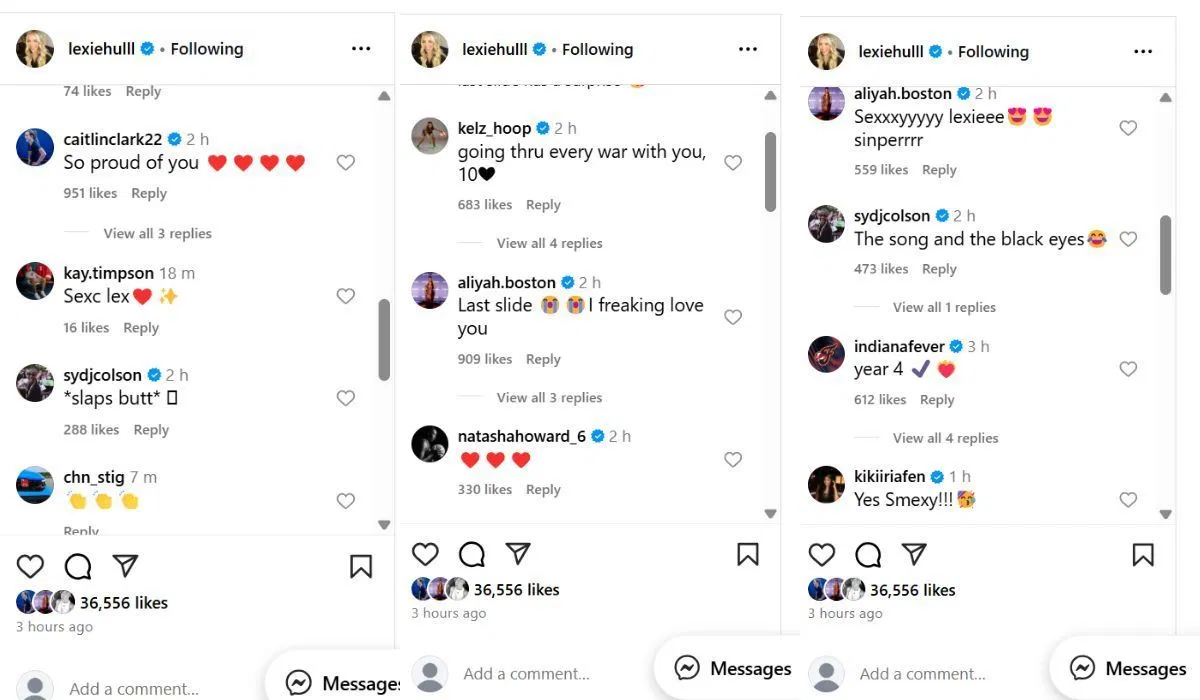Image resolution: width=1200 pixels, height=700 pixels.
Task: Expand "View all 4 replies" under kelz_hoop's comment
Action: (x=549, y=243)
